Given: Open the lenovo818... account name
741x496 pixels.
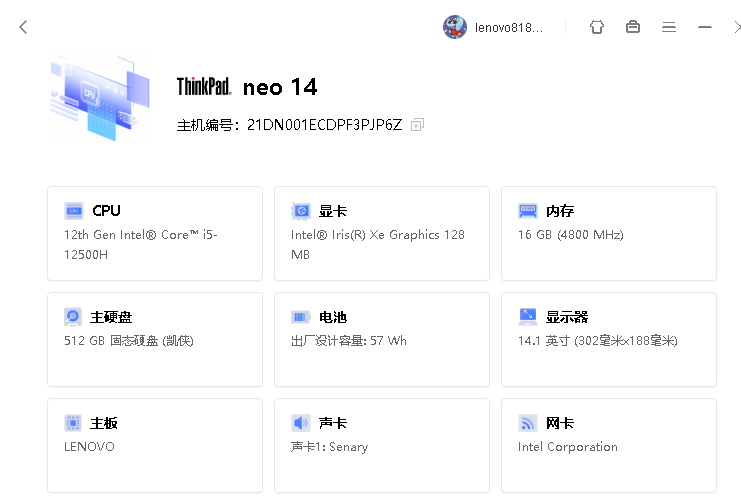Looking at the screenshot, I should [x=508, y=28].
